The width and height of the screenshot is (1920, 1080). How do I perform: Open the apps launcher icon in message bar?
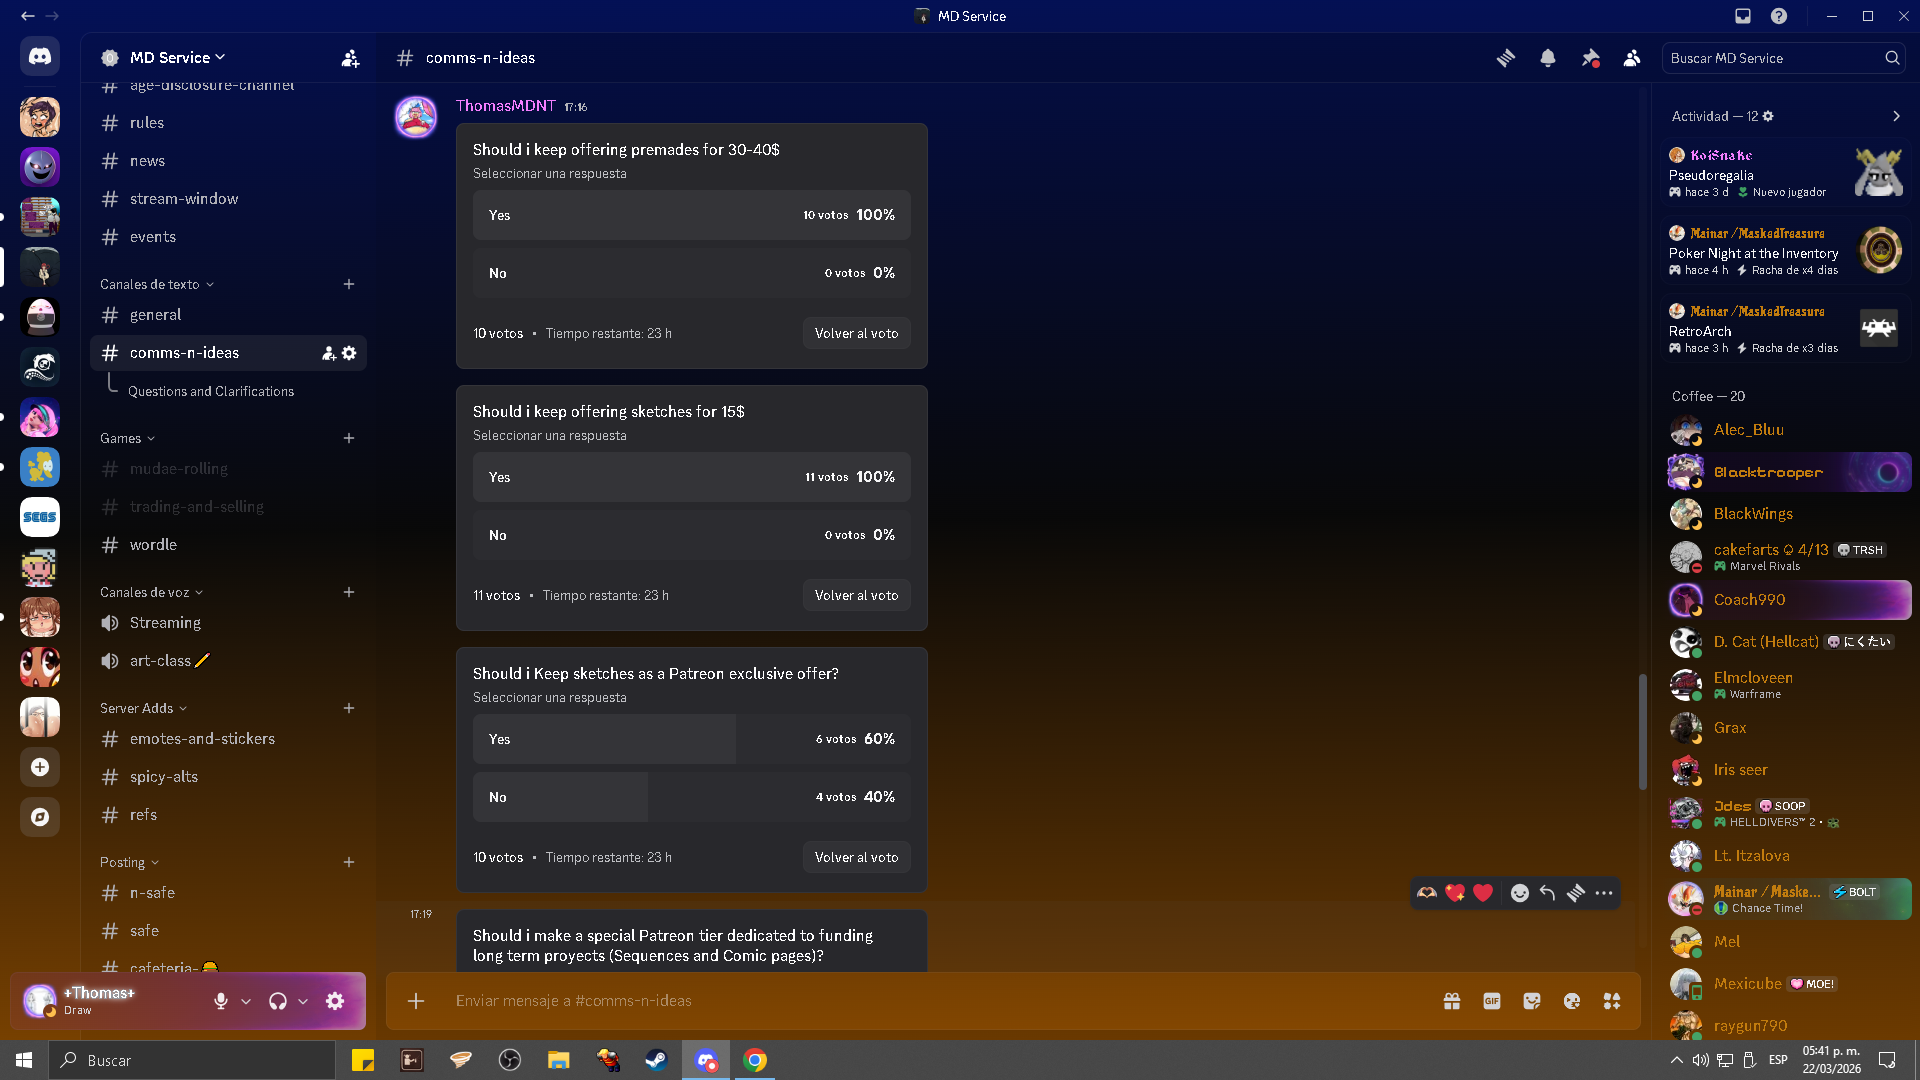tap(1612, 1001)
